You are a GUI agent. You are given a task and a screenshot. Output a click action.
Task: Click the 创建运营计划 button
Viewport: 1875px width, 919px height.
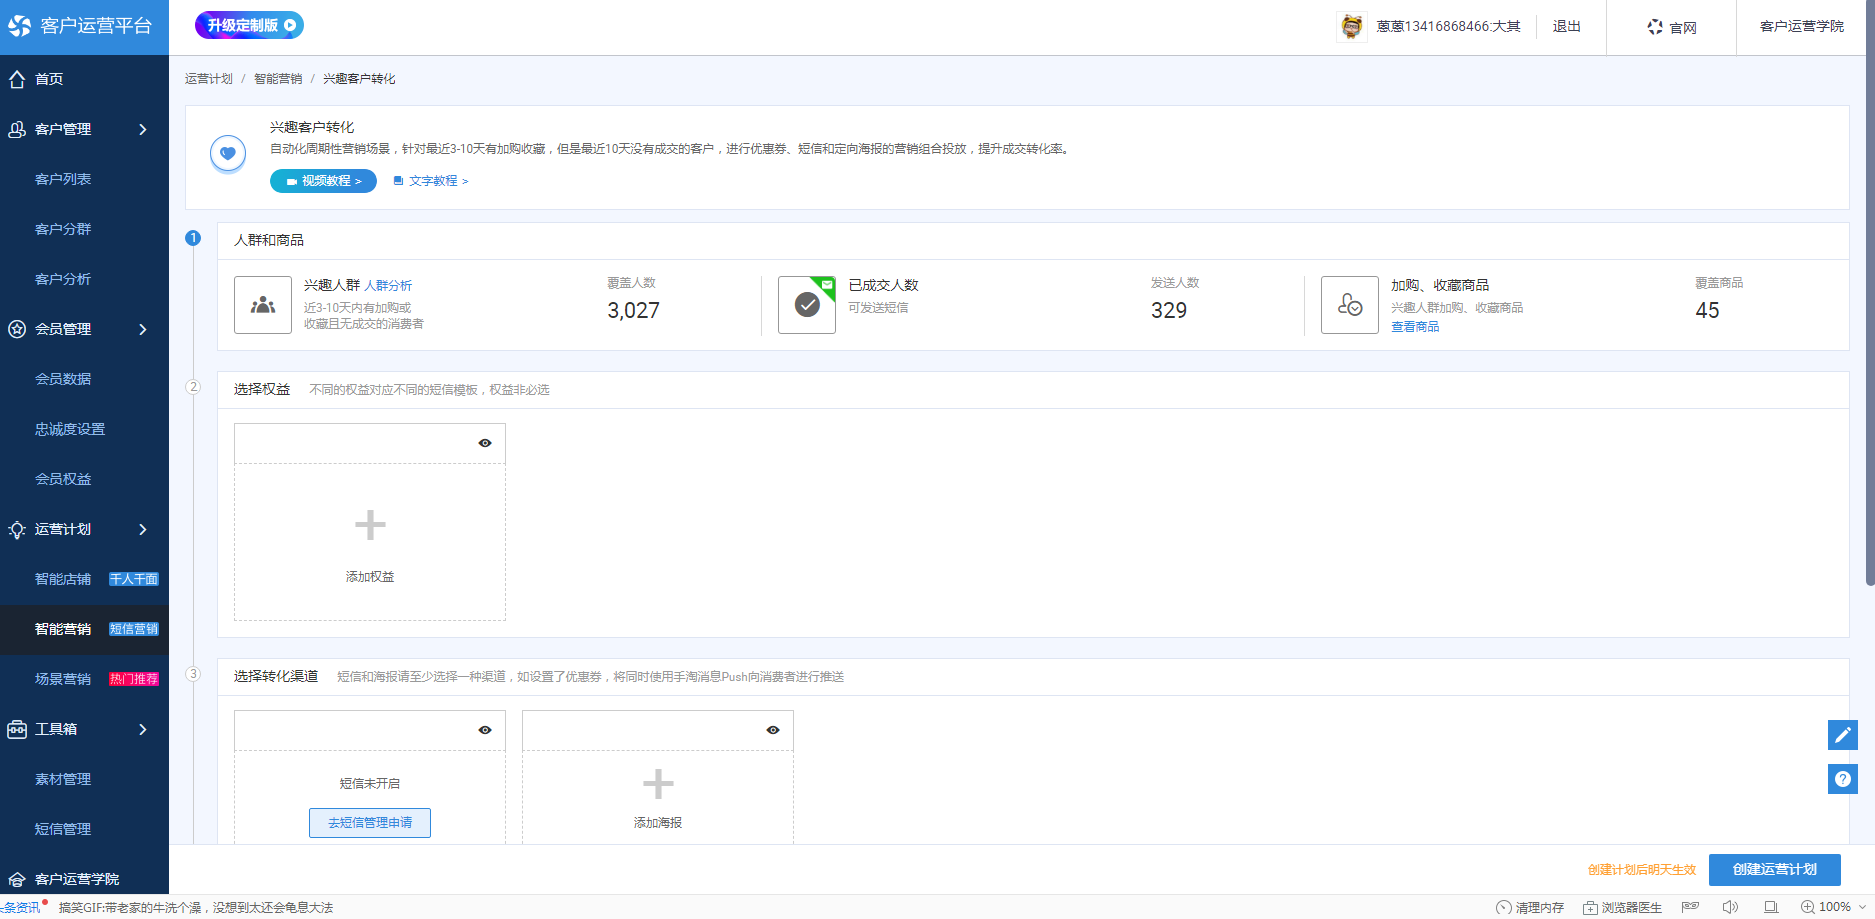pyautogui.click(x=1774, y=869)
